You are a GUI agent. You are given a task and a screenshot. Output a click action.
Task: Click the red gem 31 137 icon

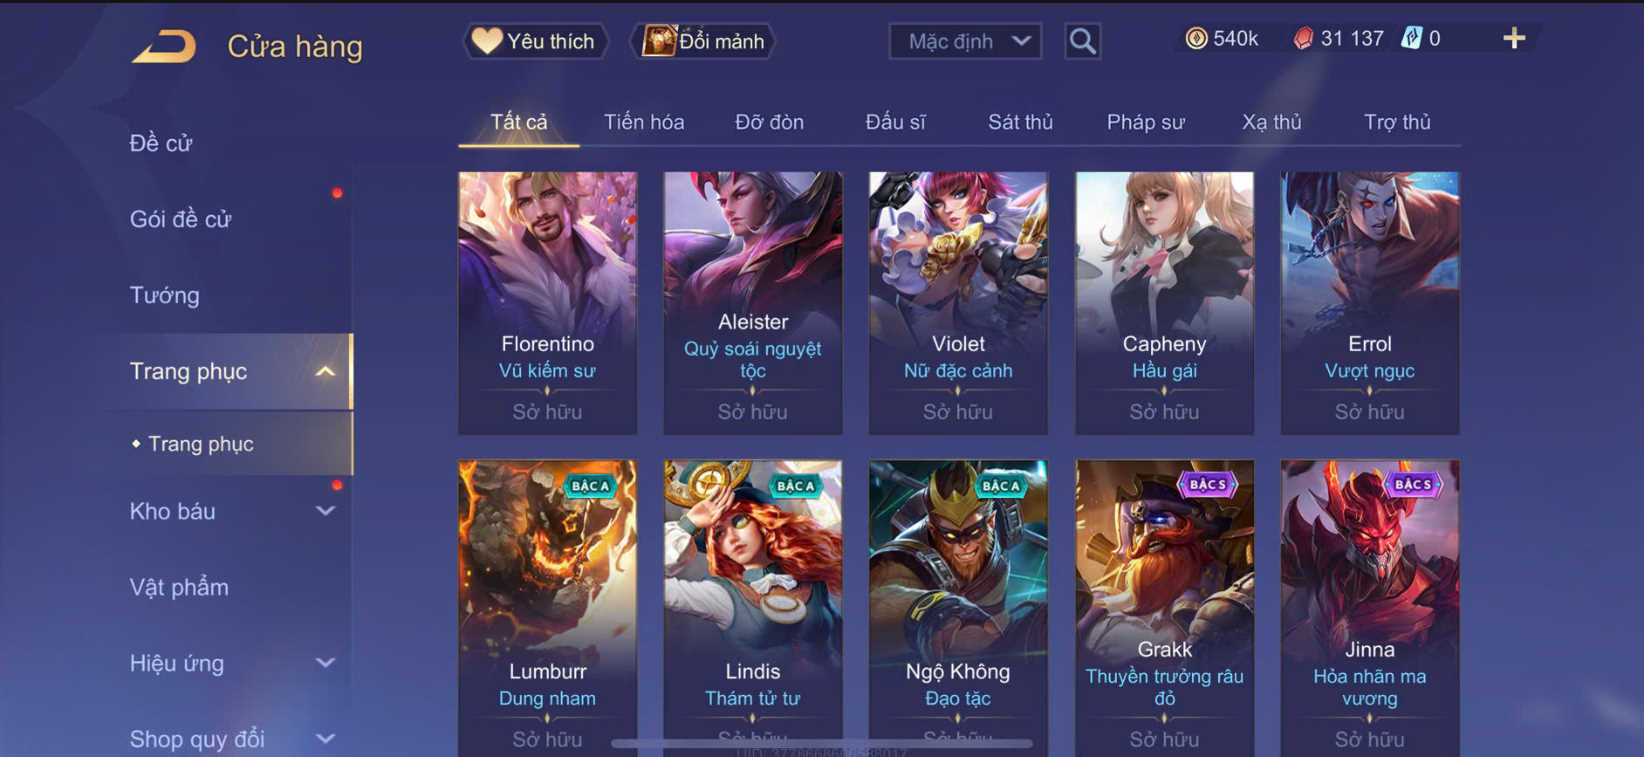[x=1303, y=38]
